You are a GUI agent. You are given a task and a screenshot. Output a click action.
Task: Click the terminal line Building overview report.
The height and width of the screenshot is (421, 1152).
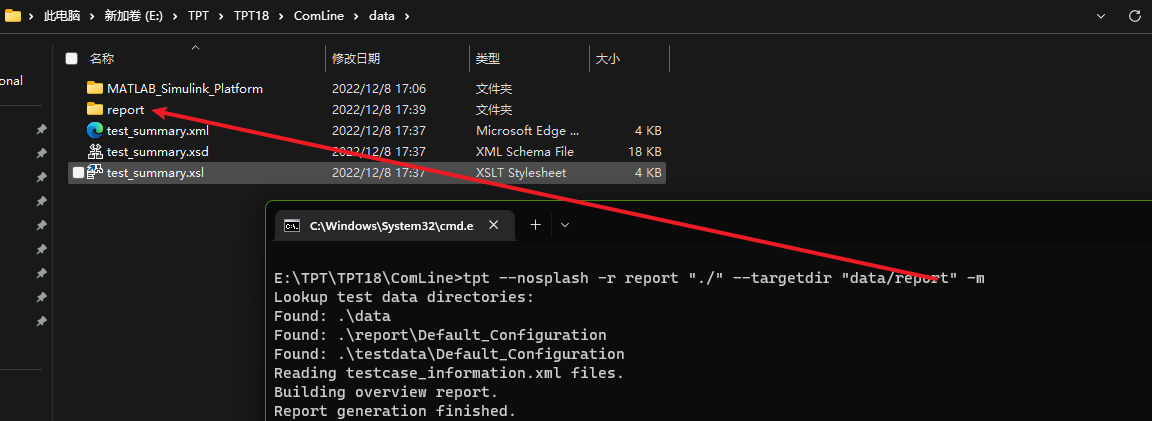coord(386,392)
